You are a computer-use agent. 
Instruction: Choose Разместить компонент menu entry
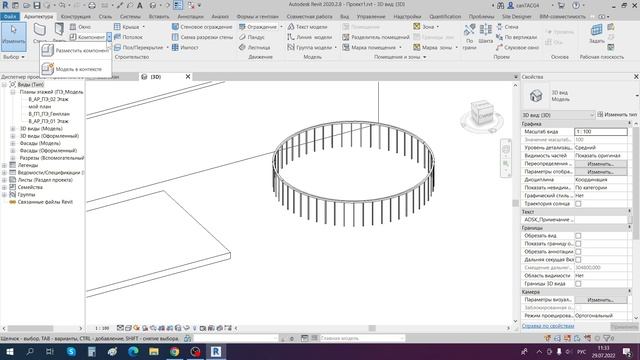pos(76,50)
